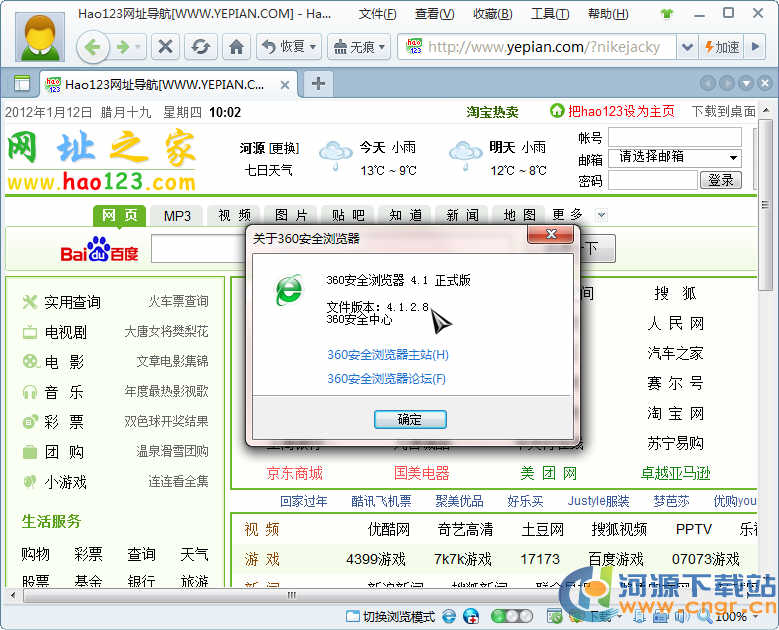Click the 恢复 restore toolbar button

[x=289, y=47]
